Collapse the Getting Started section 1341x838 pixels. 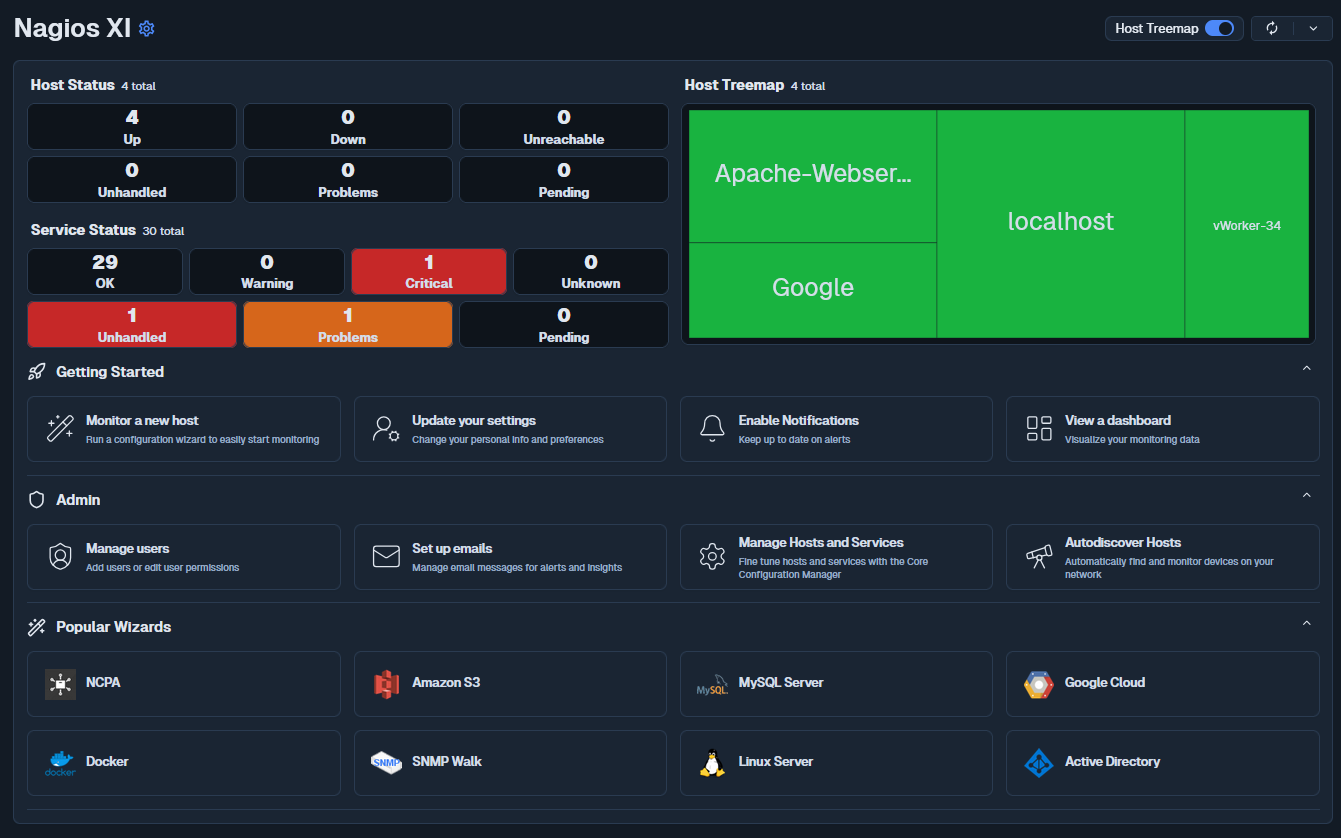pyautogui.click(x=1306, y=368)
